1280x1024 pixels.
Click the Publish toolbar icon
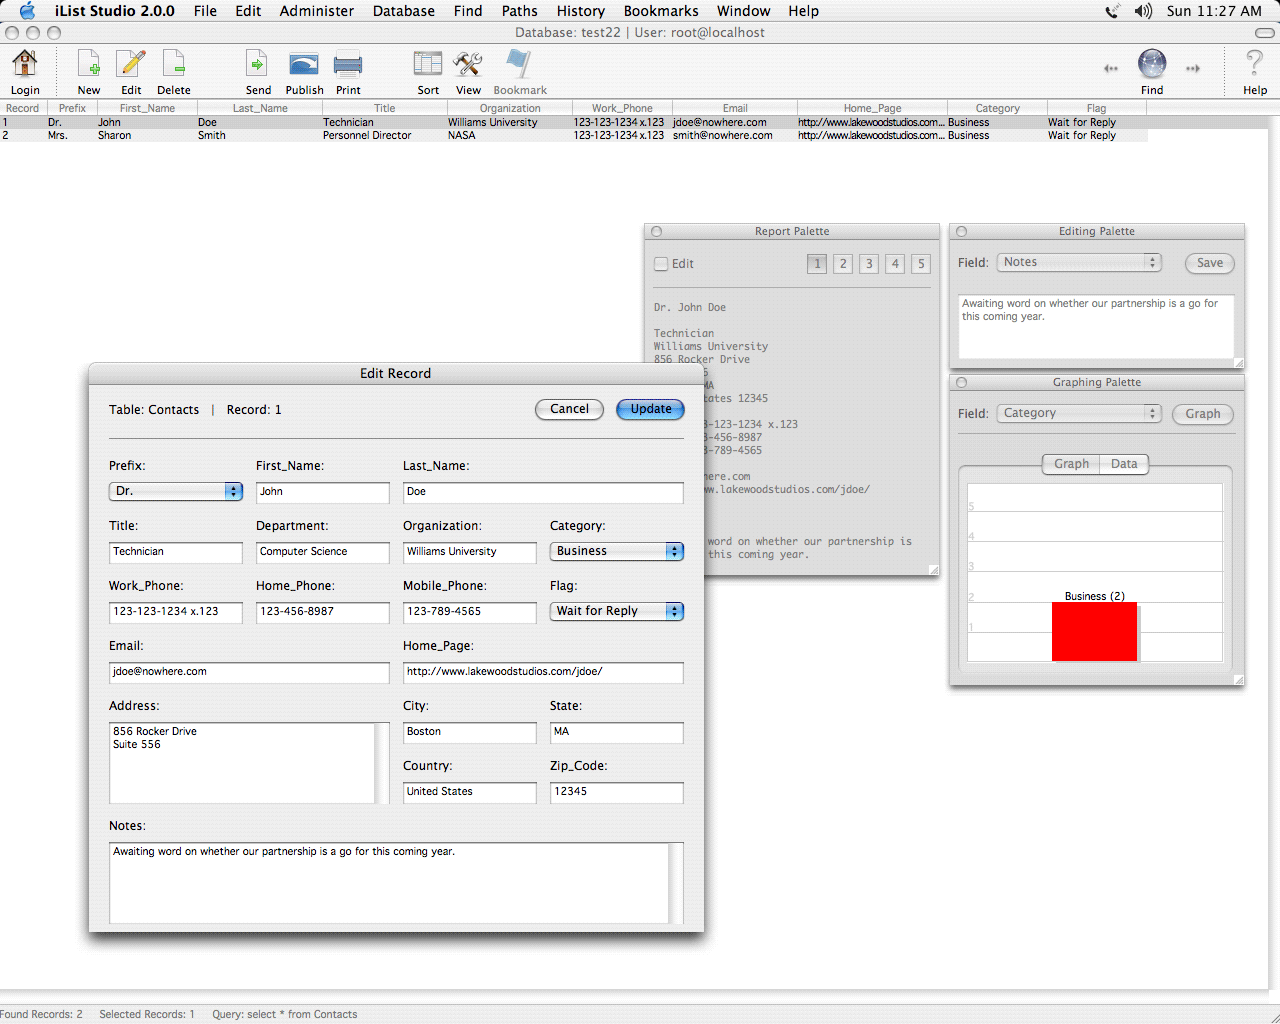(304, 64)
